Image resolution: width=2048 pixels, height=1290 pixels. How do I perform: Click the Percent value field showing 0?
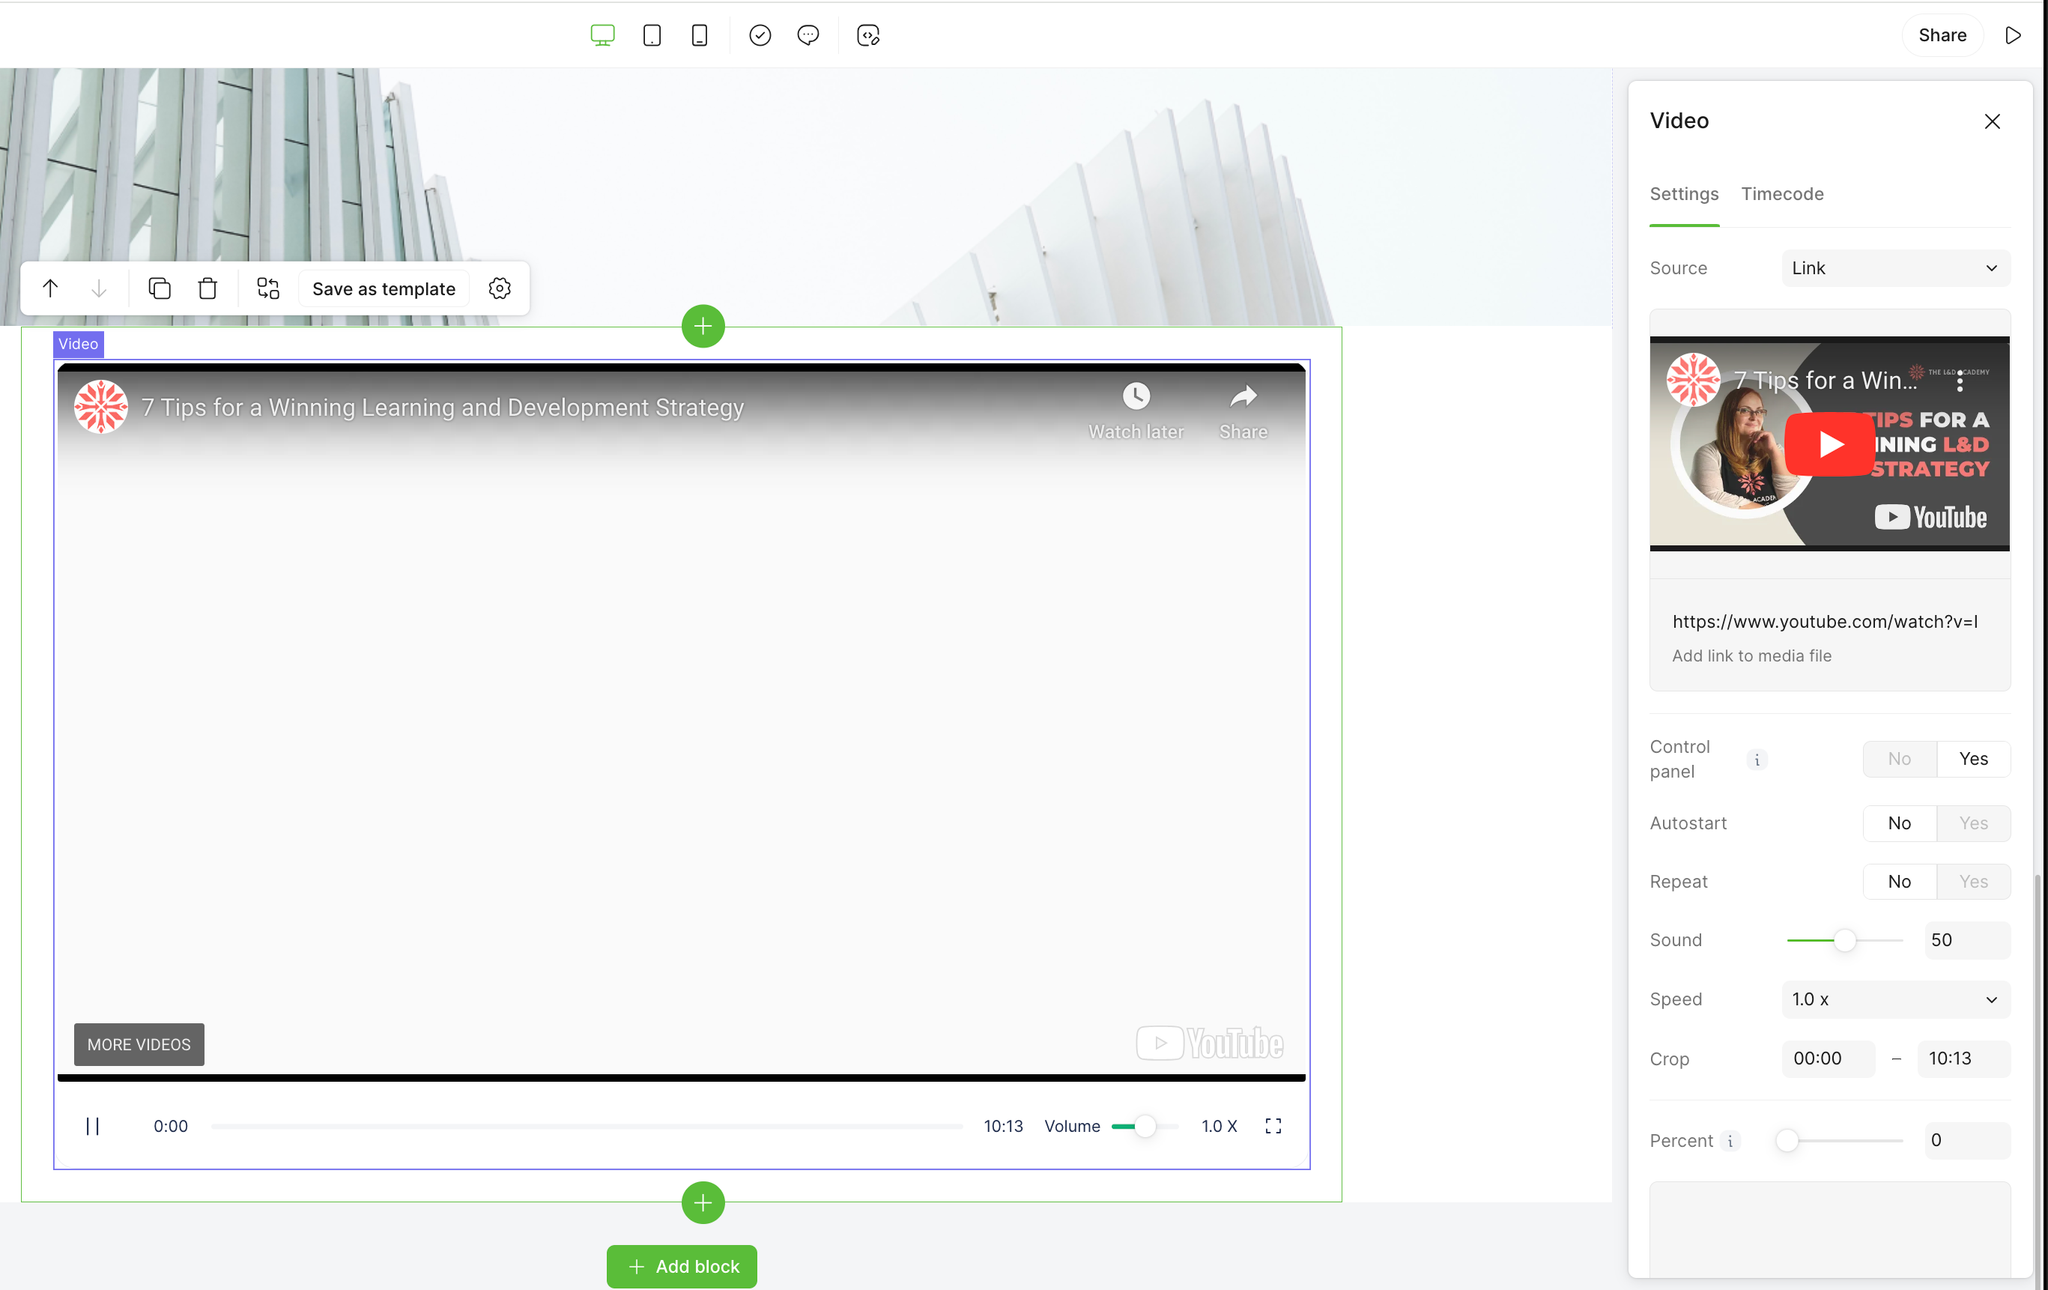click(1967, 1141)
